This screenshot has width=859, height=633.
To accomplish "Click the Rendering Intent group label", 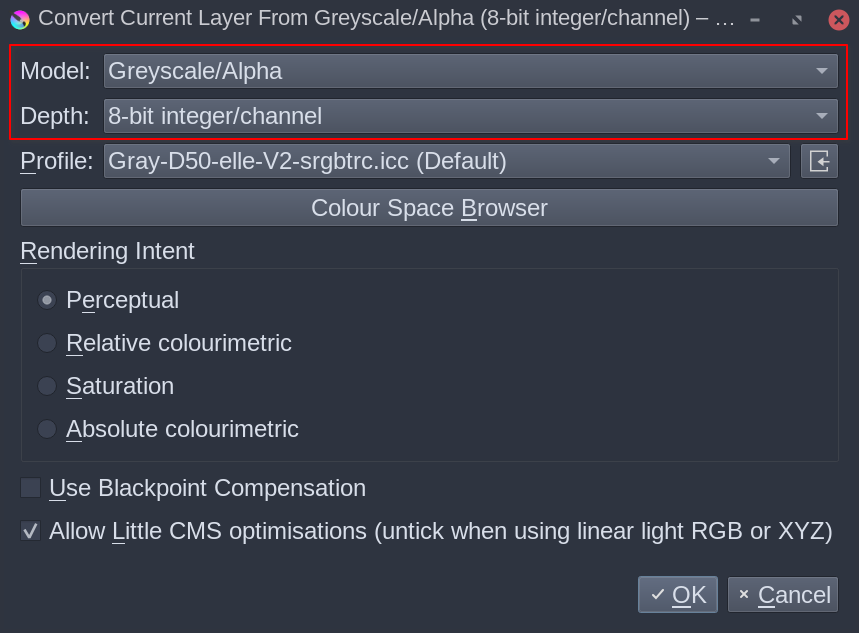I will 107,251.
